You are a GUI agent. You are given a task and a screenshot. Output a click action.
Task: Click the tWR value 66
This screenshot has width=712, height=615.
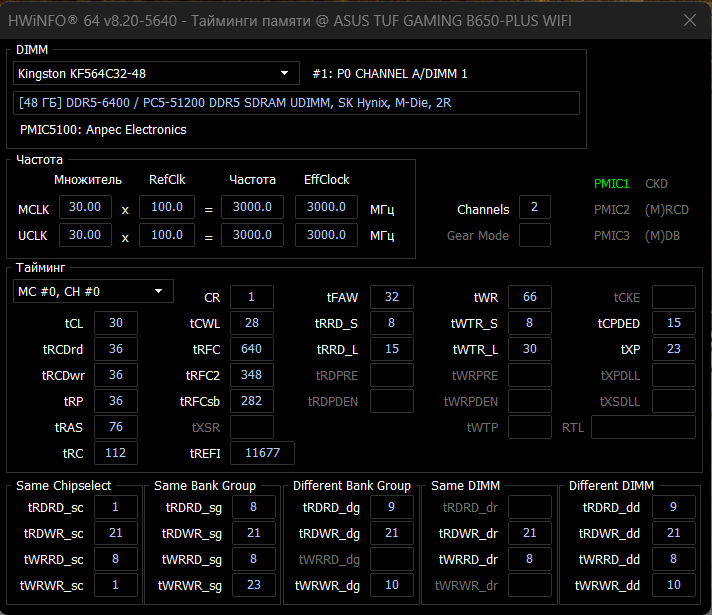coord(530,297)
